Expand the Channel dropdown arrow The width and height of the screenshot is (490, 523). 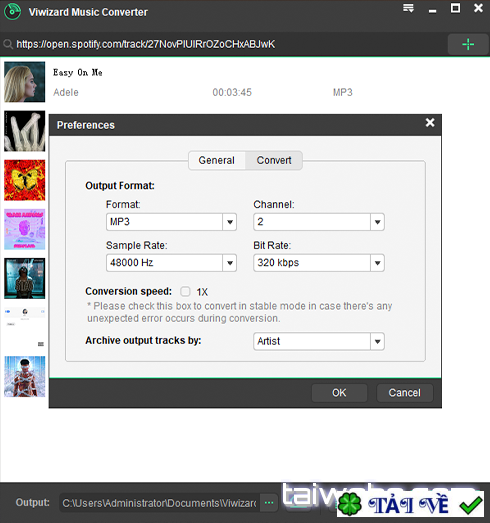click(x=377, y=222)
